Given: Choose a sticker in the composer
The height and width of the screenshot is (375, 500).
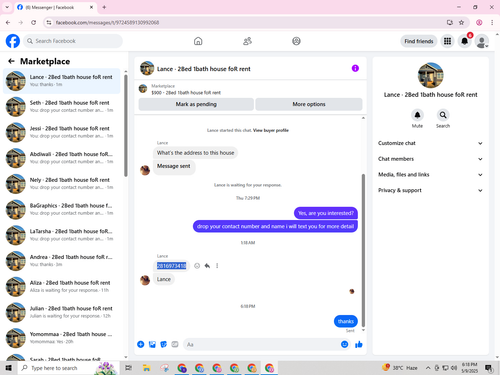Looking at the screenshot, I should 163,344.
